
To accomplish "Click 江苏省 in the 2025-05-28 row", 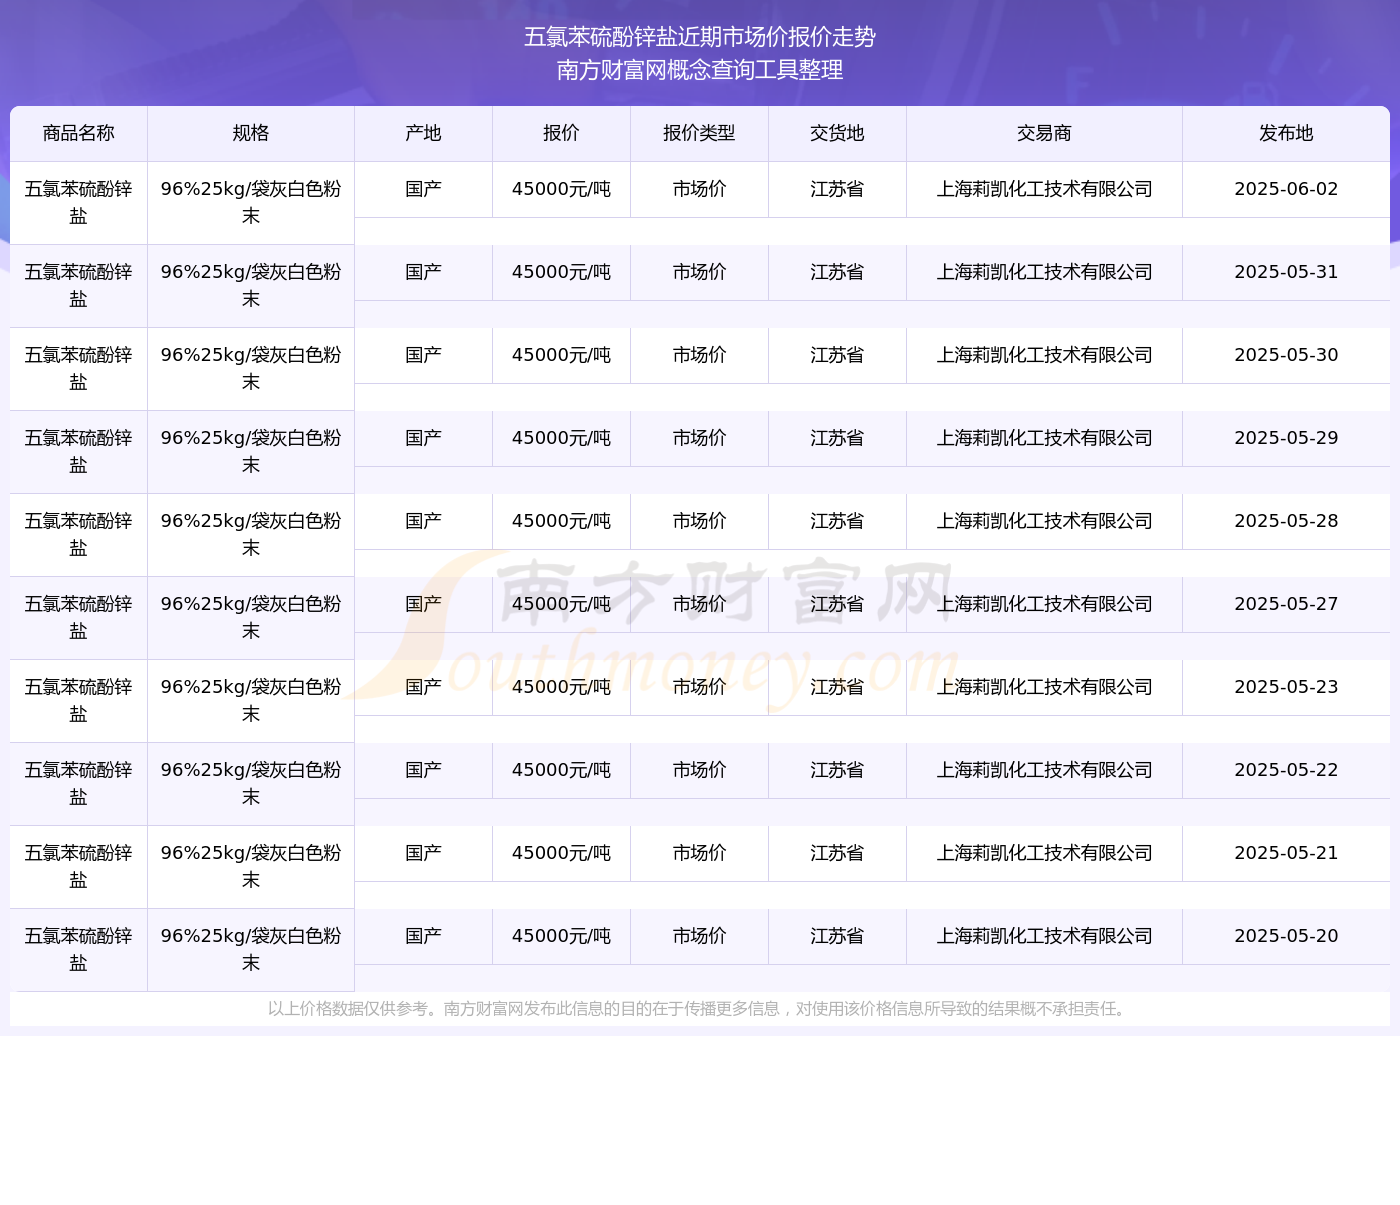I will [x=838, y=521].
